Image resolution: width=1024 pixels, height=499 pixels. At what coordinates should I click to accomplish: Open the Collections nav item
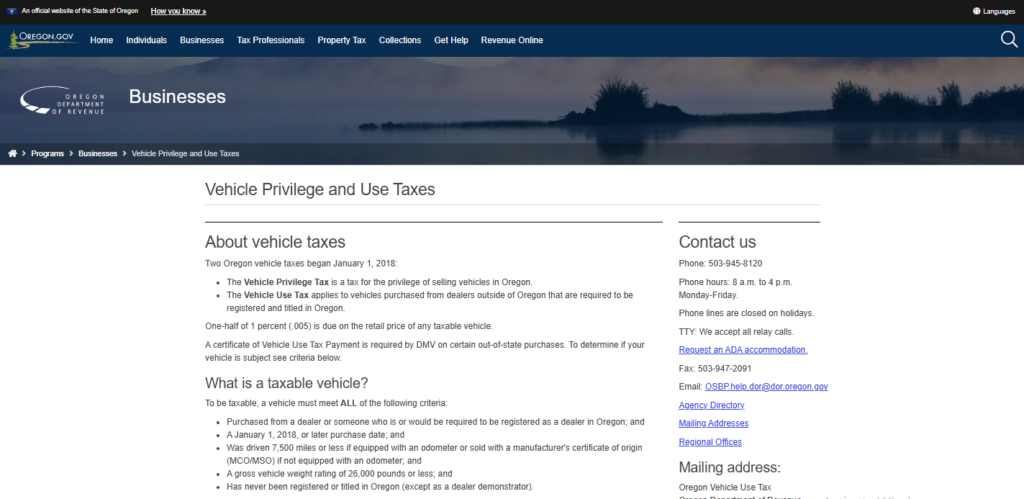pyautogui.click(x=400, y=40)
